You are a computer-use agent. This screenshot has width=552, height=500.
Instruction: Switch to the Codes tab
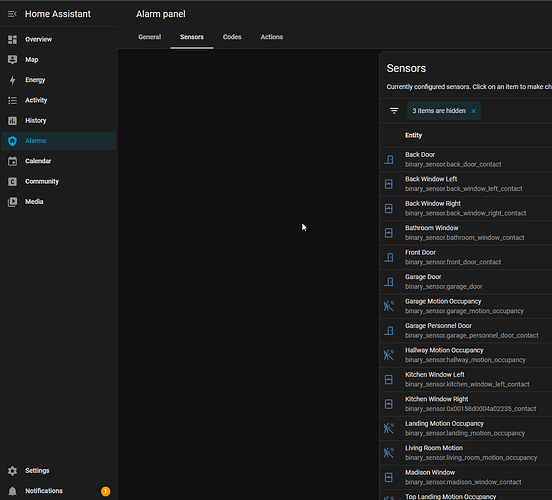click(x=232, y=37)
